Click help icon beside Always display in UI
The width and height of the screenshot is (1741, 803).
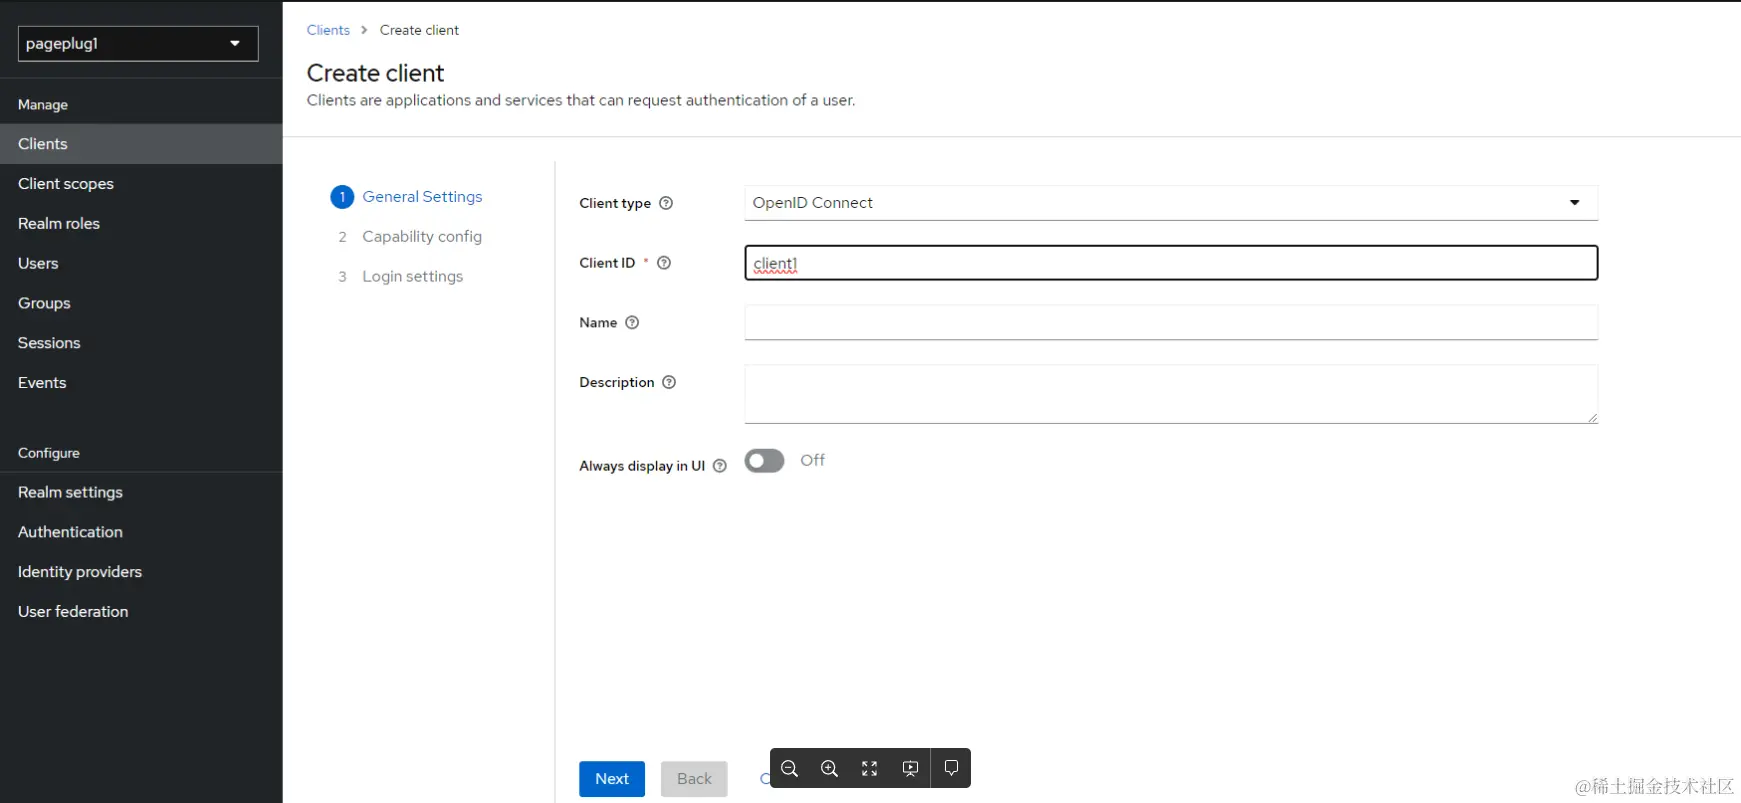pos(719,466)
